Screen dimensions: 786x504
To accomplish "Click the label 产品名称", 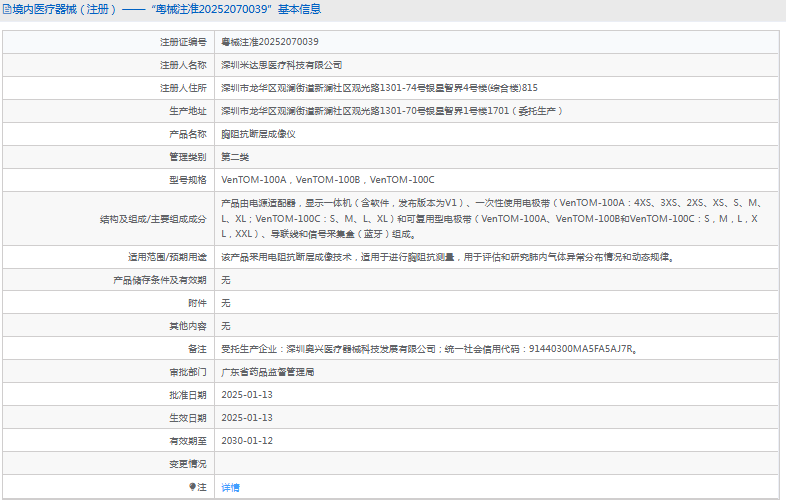I will pyautogui.click(x=187, y=134).
